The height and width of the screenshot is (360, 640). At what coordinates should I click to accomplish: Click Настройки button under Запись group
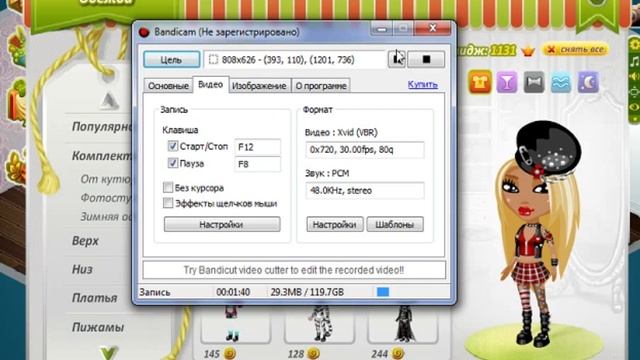(222, 224)
